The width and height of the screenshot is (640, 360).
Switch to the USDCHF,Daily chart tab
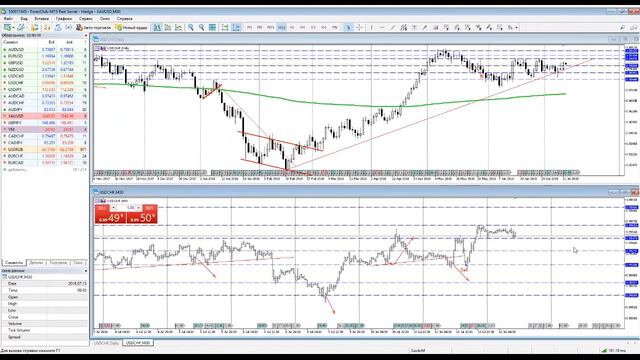click(106, 343)
